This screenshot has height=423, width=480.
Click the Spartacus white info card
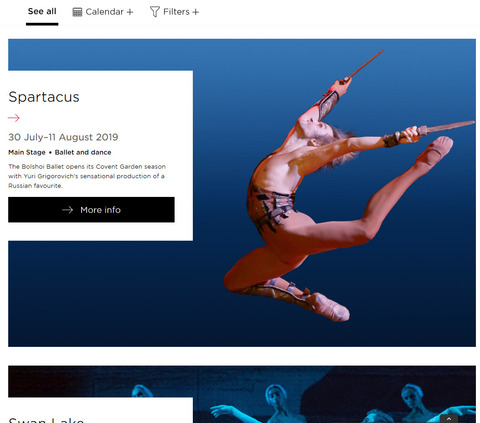(x=100, y=156)
